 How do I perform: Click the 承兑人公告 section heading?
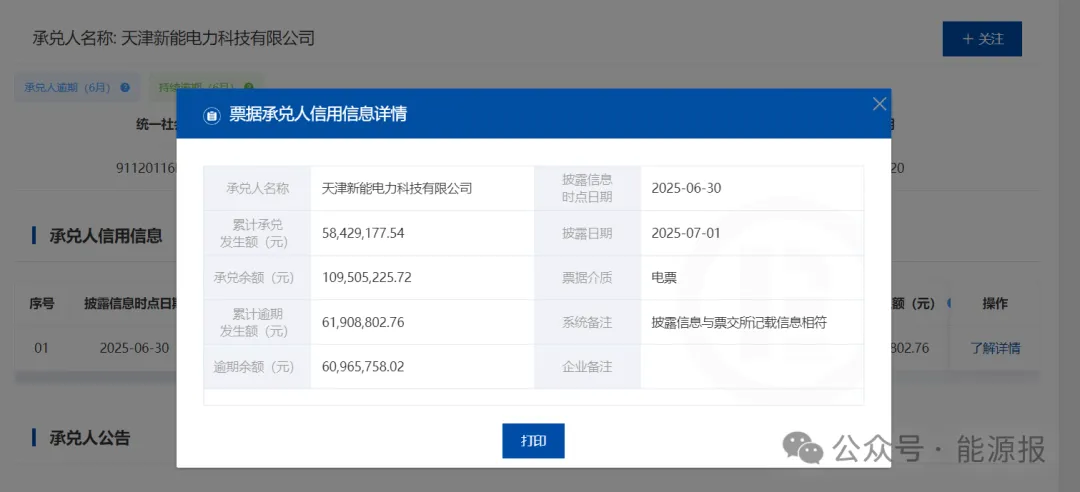click(x=89, y=438)
